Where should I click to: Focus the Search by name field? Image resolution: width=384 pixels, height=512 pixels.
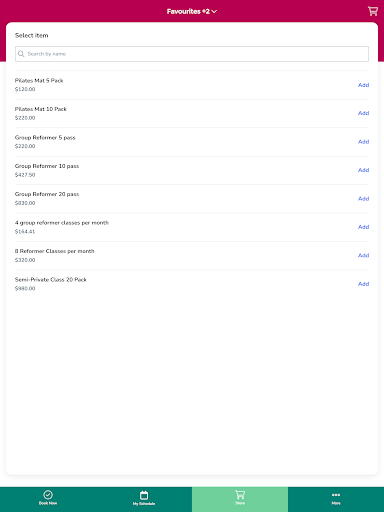[x=192, y=54]
